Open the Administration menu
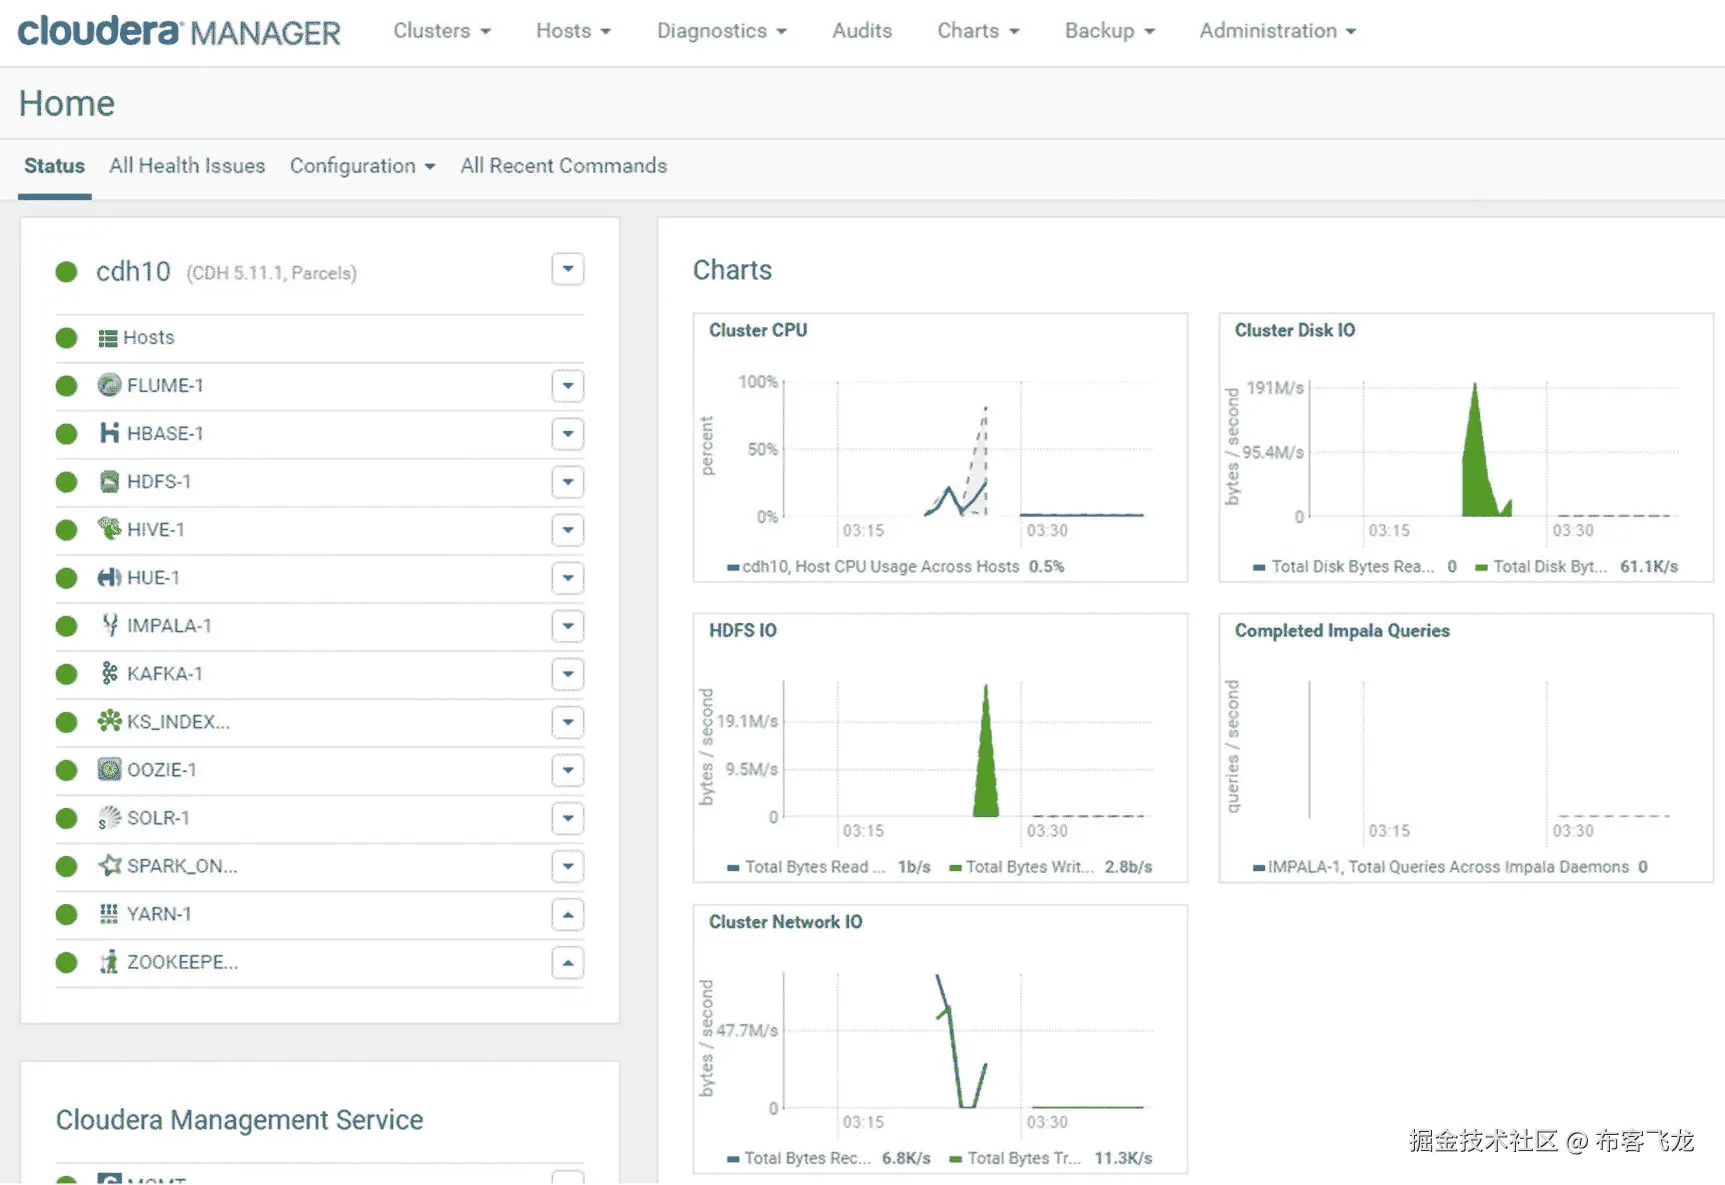The height and width of the screenshot is (1185, 1725). point(1278,31)
